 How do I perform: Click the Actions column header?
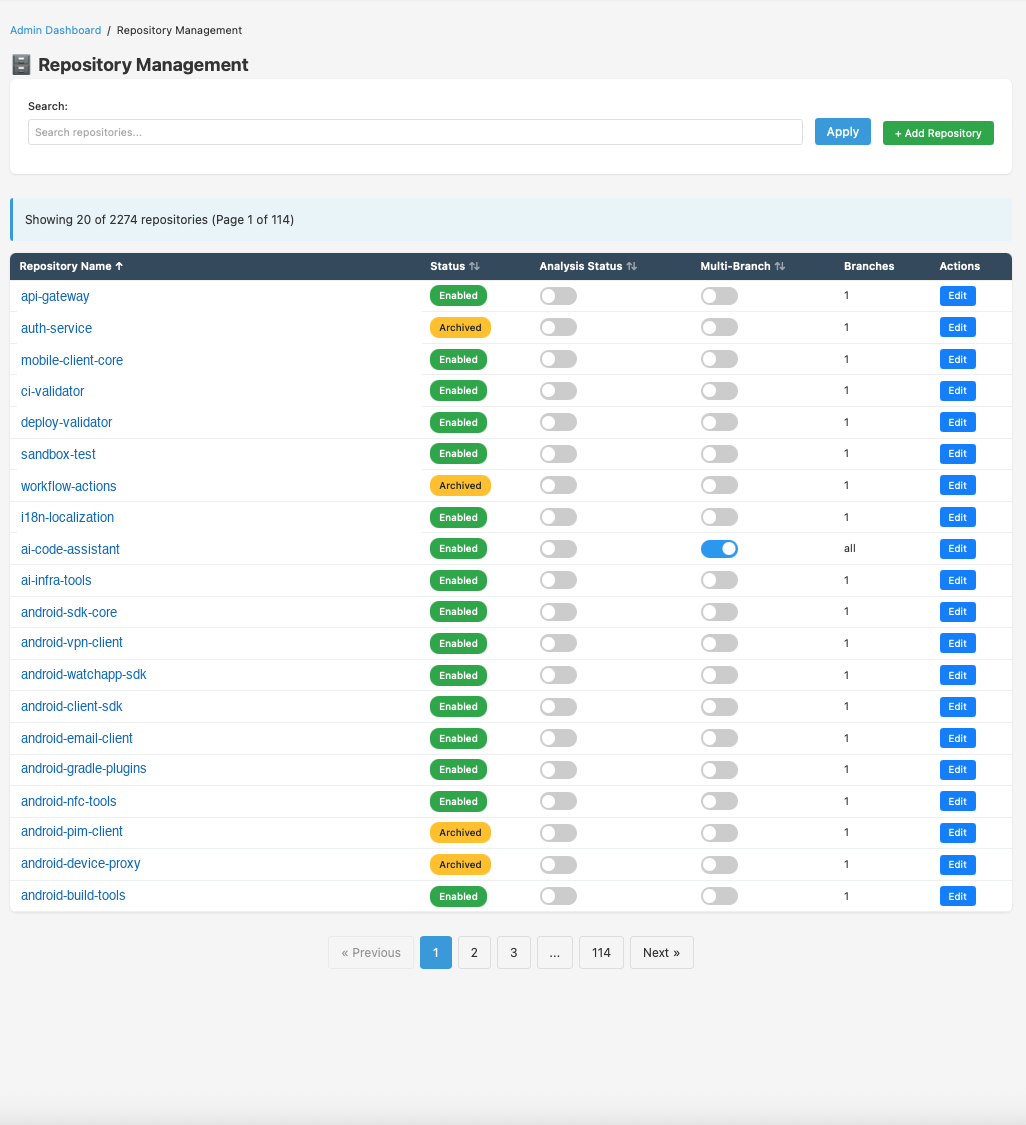(959, 266)
